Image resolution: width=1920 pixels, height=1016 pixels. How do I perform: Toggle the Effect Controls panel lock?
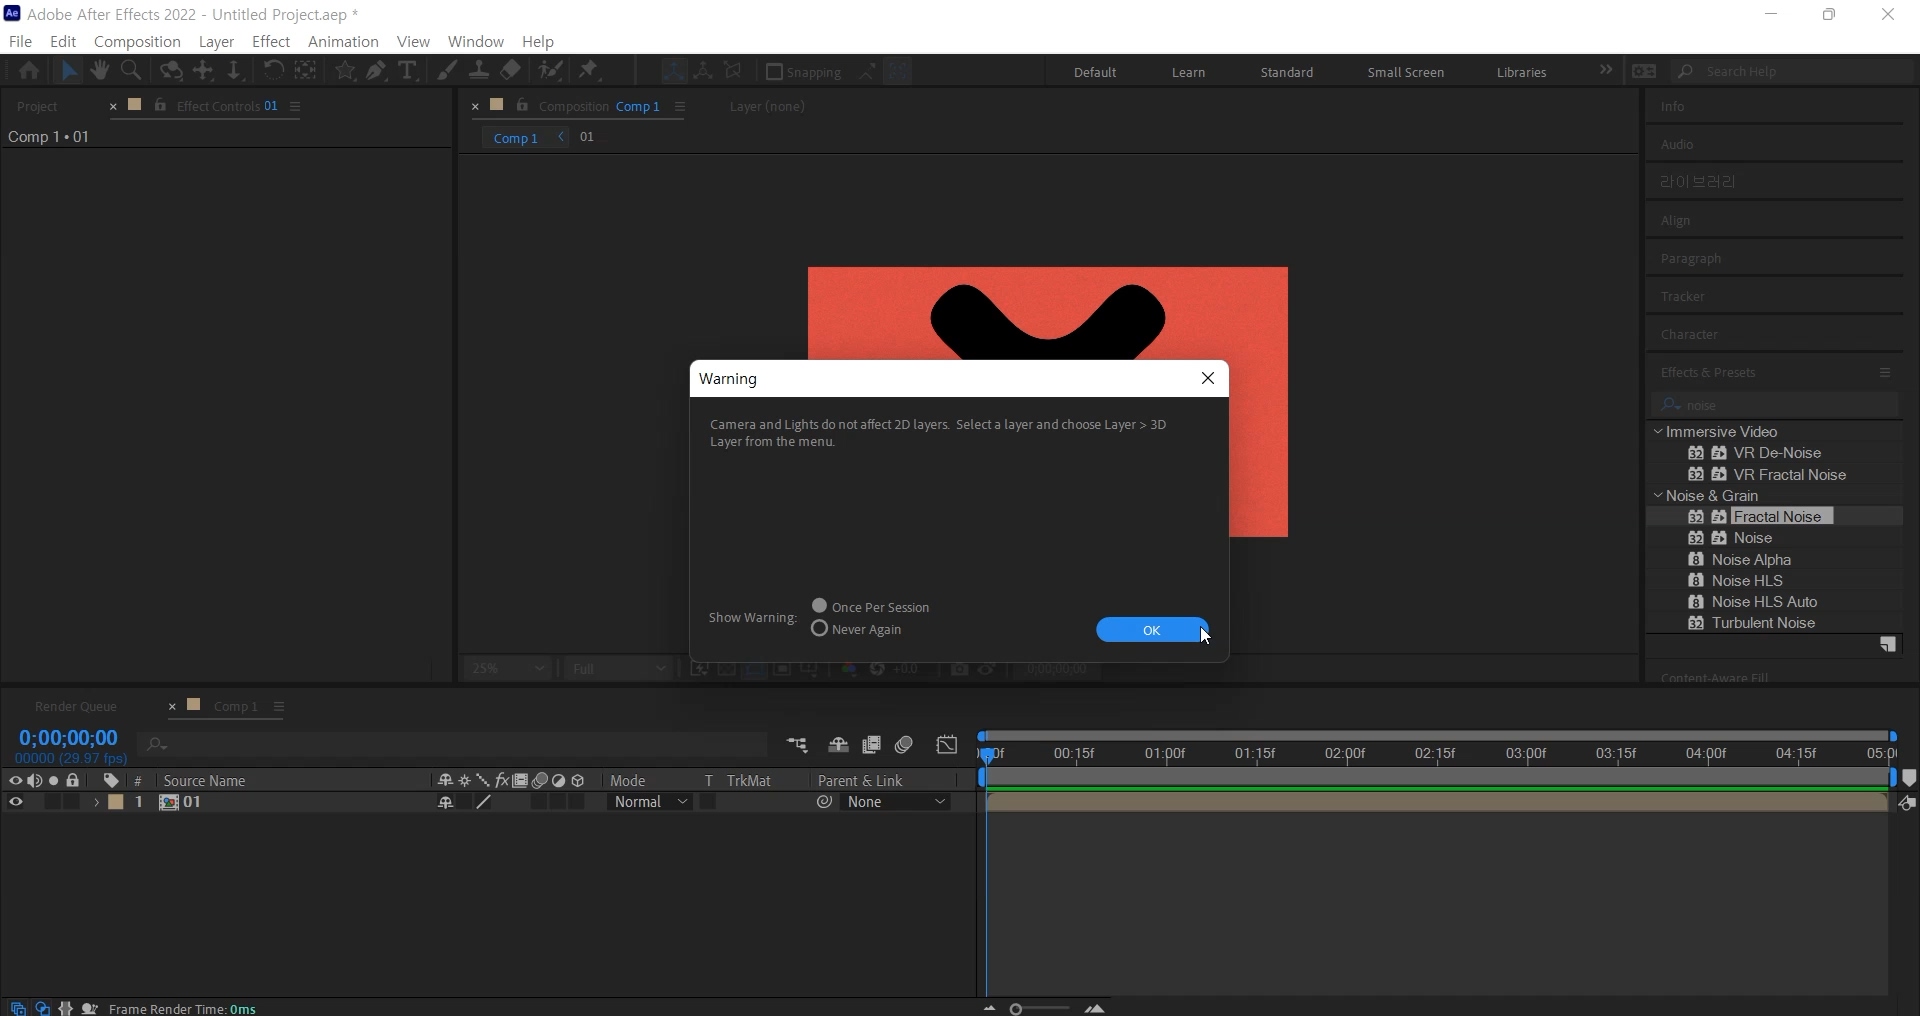coord(161,106)
